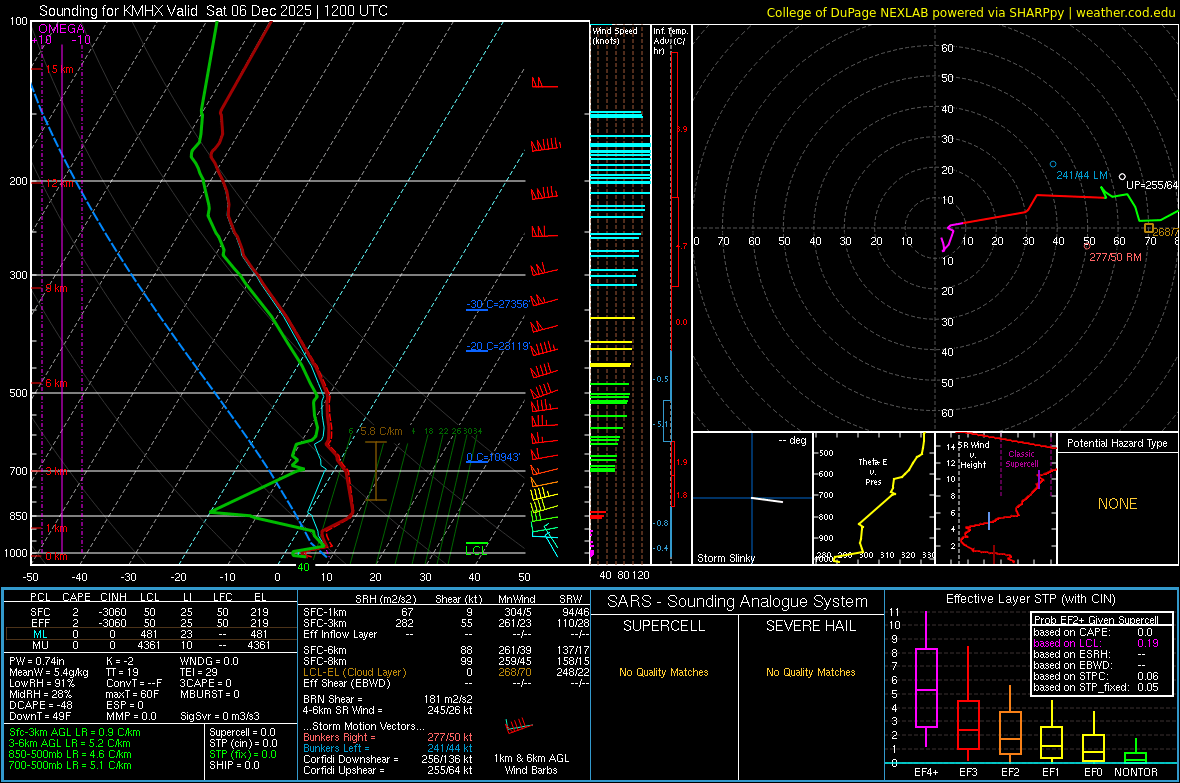Click the SR Wind v. Height label
This screenshot has width=1180, height=783.
click(x=974, y=455)
